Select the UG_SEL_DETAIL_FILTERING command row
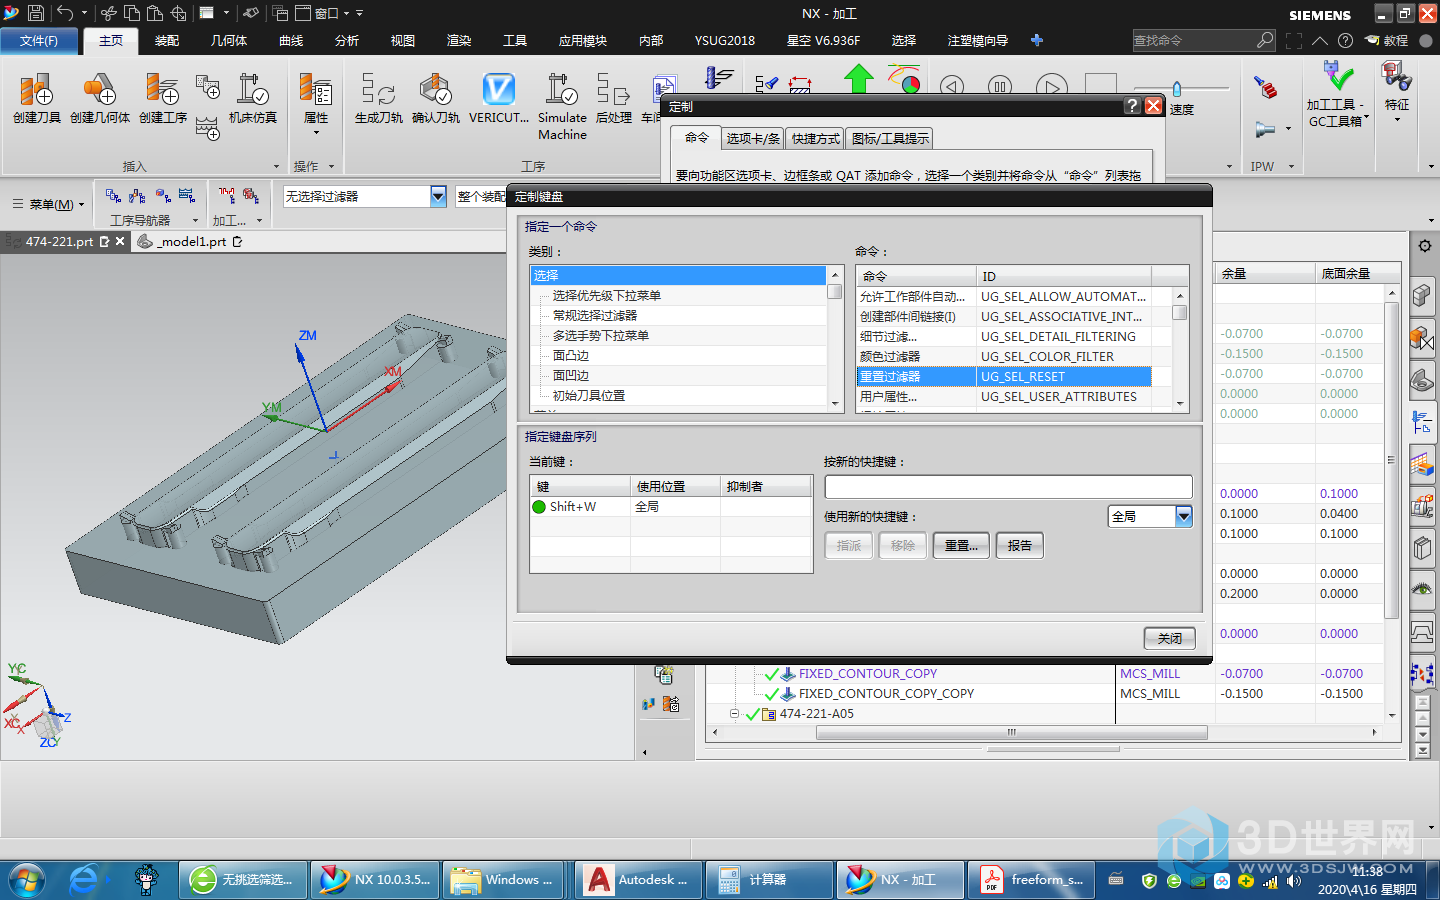This screenshot has height=900, width=1440. click(1004, 336)
